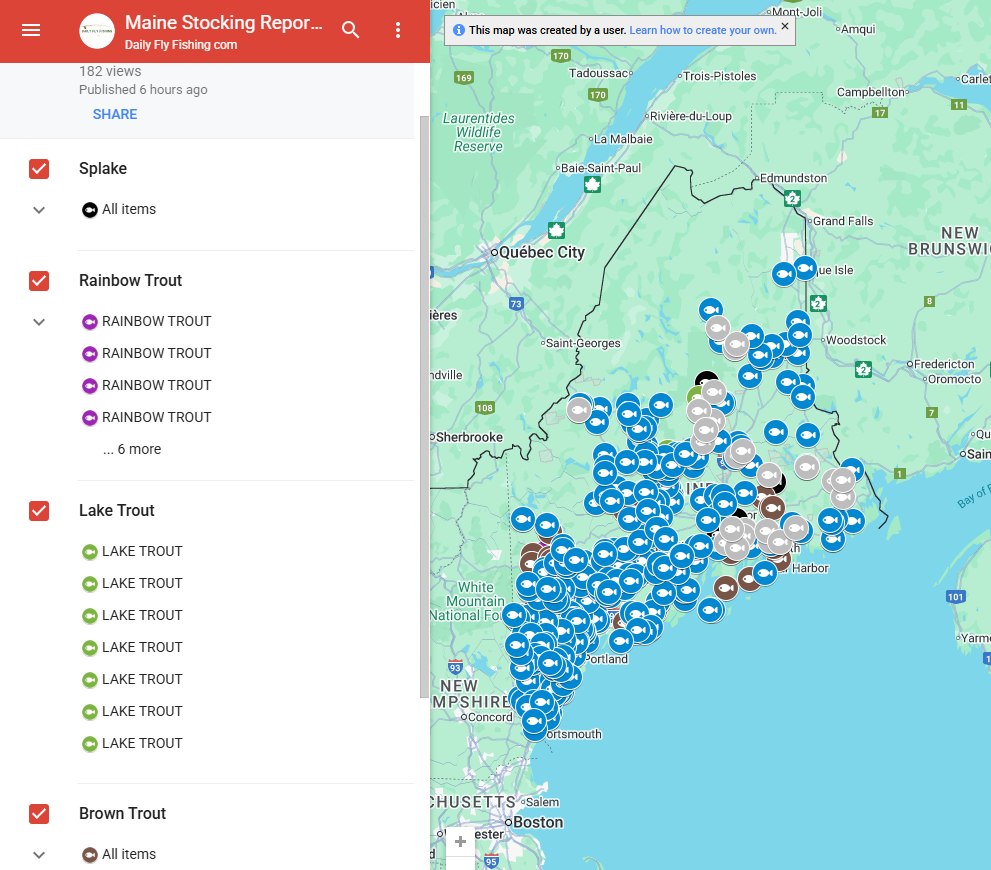Select the Brown Trout 'All items' entry
The width and height of the screenshot is (991, 870).
(119, 854)
